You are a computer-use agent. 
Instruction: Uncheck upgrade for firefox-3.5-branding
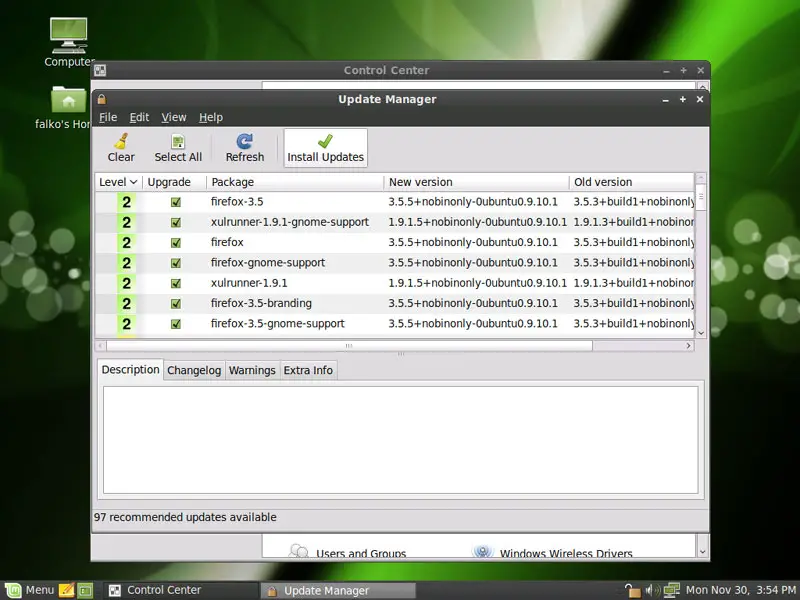[x=176, y=304]
